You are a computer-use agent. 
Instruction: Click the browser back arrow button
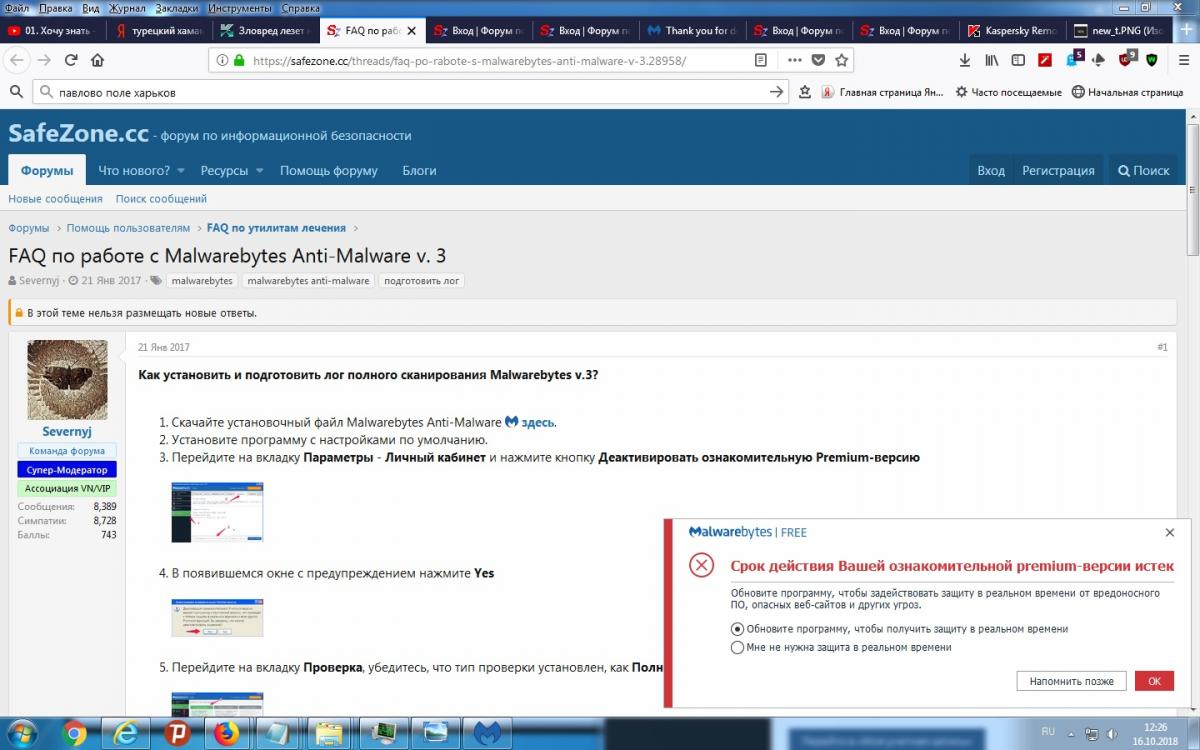[17, 60]
